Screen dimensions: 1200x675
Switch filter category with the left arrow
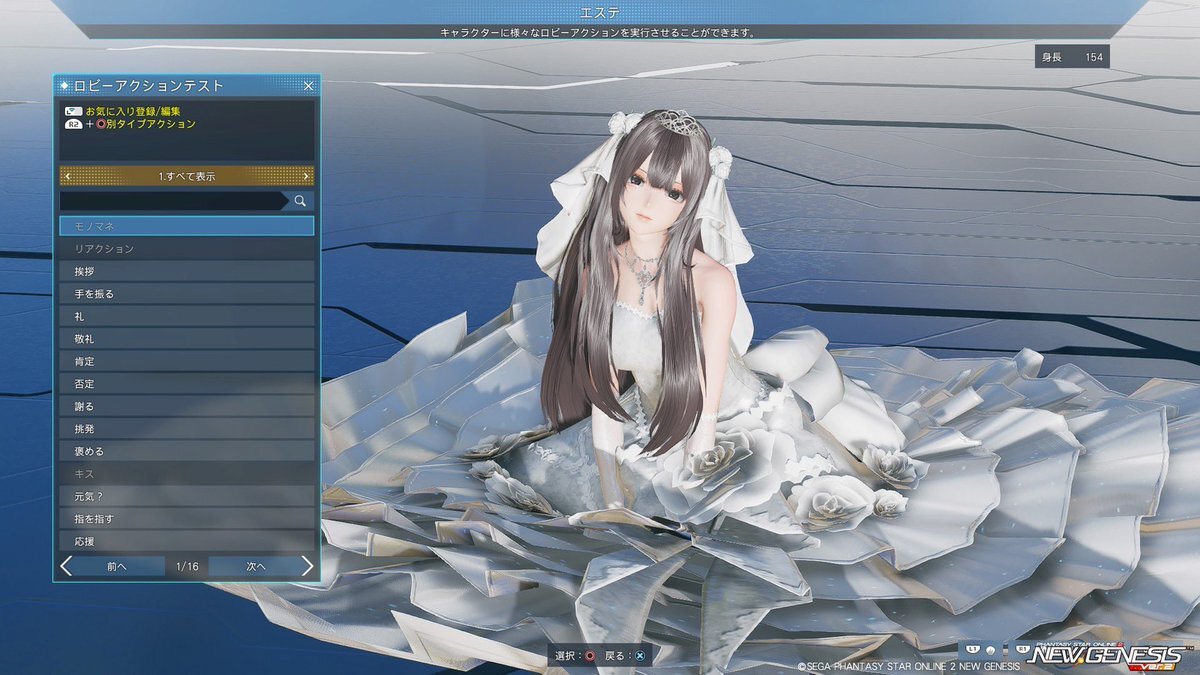point(67,176)
